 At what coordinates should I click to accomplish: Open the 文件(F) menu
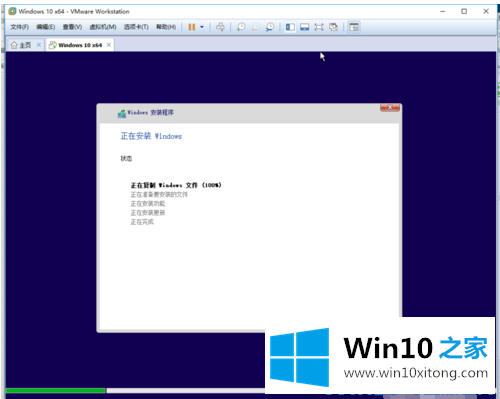click(x=19, y=27)
